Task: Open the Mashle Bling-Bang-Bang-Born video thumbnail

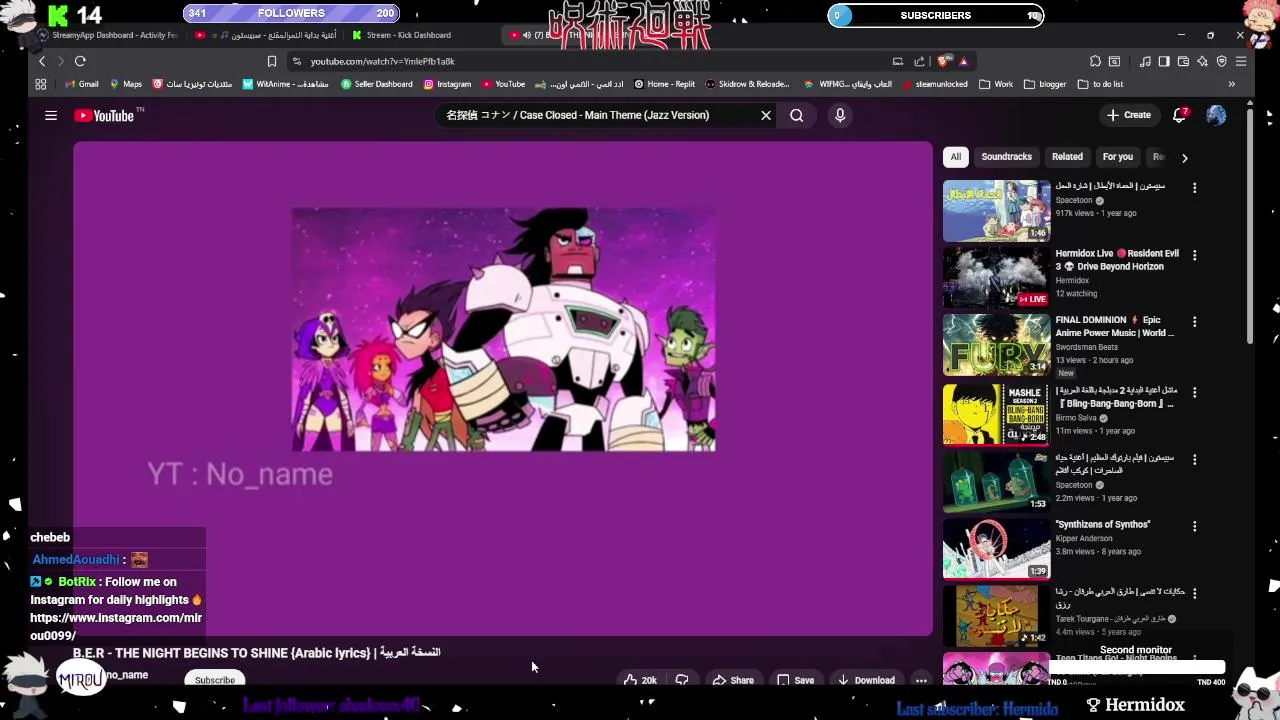Action: click(x=996, y=414)
